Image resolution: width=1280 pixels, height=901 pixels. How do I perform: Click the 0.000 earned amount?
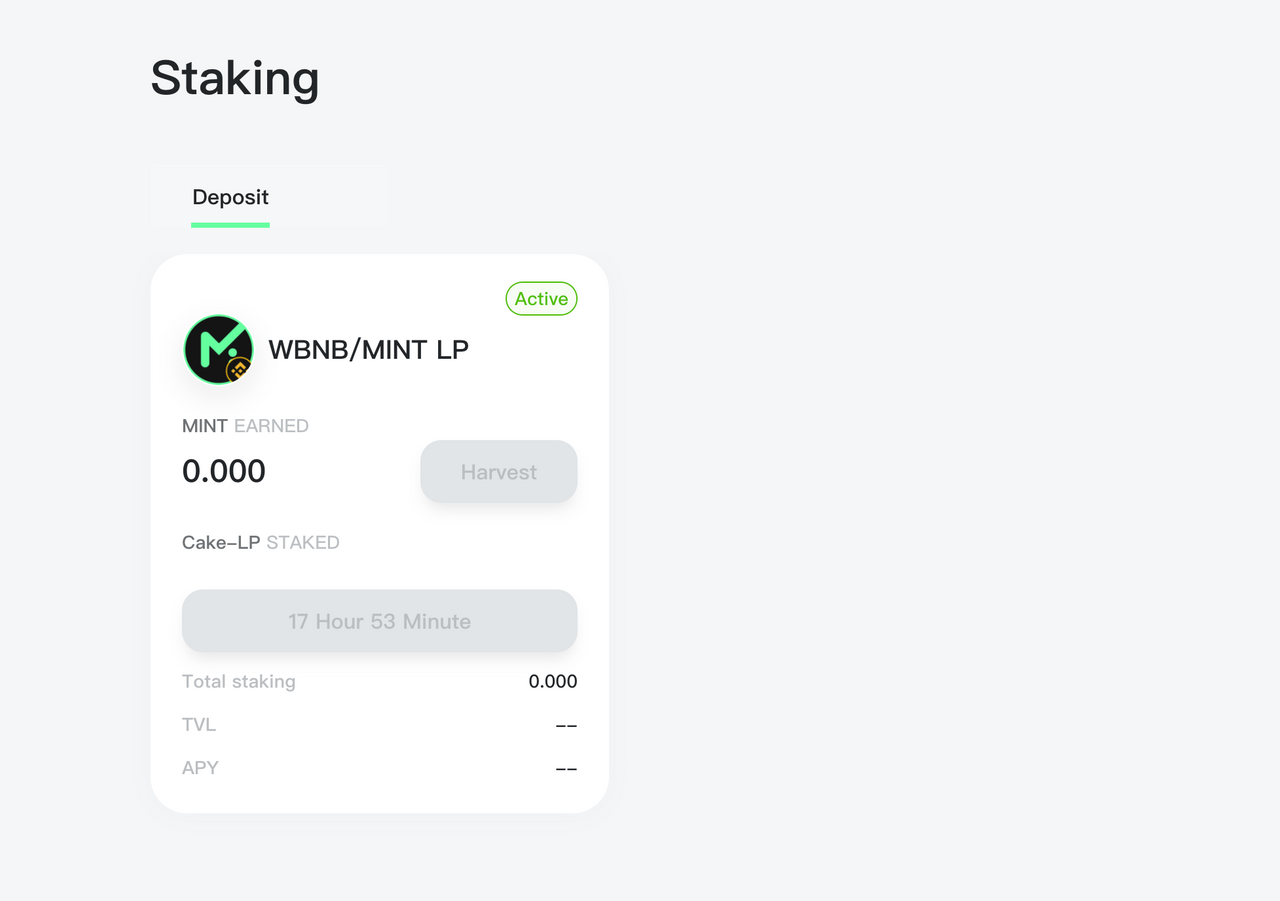click(x=224, y=471)
